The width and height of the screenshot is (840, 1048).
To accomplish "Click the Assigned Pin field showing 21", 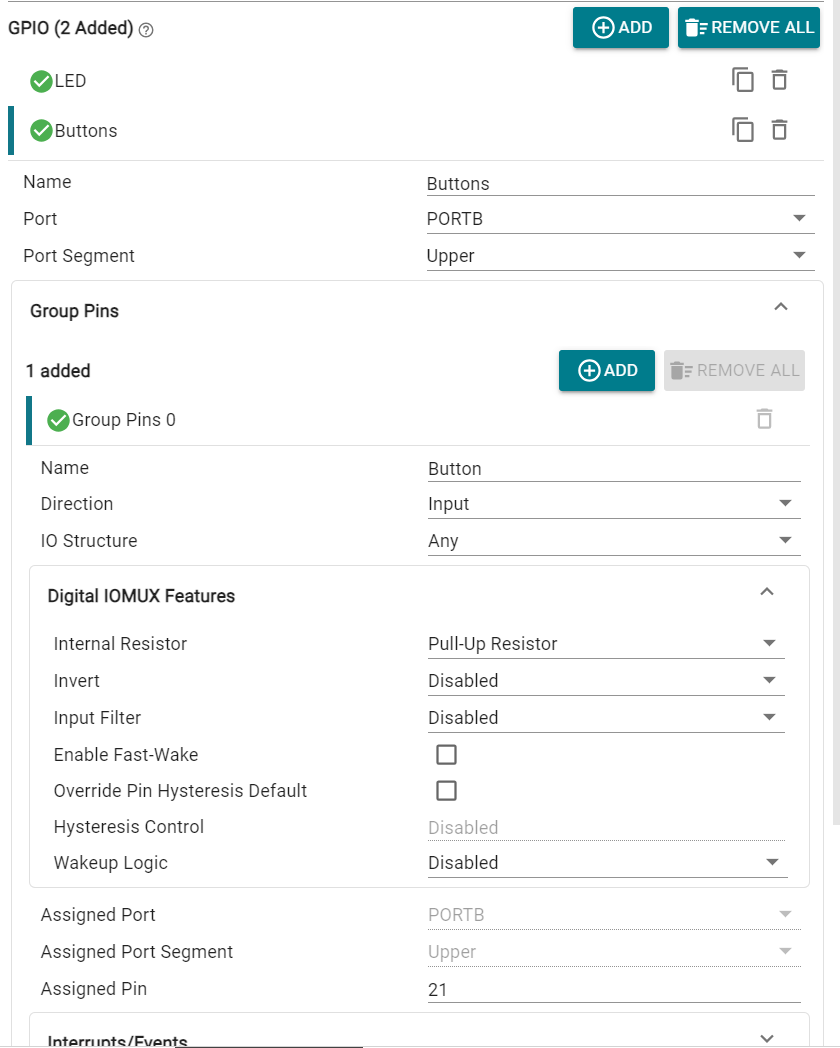I will pyautogui.click(x=613, y=990).
